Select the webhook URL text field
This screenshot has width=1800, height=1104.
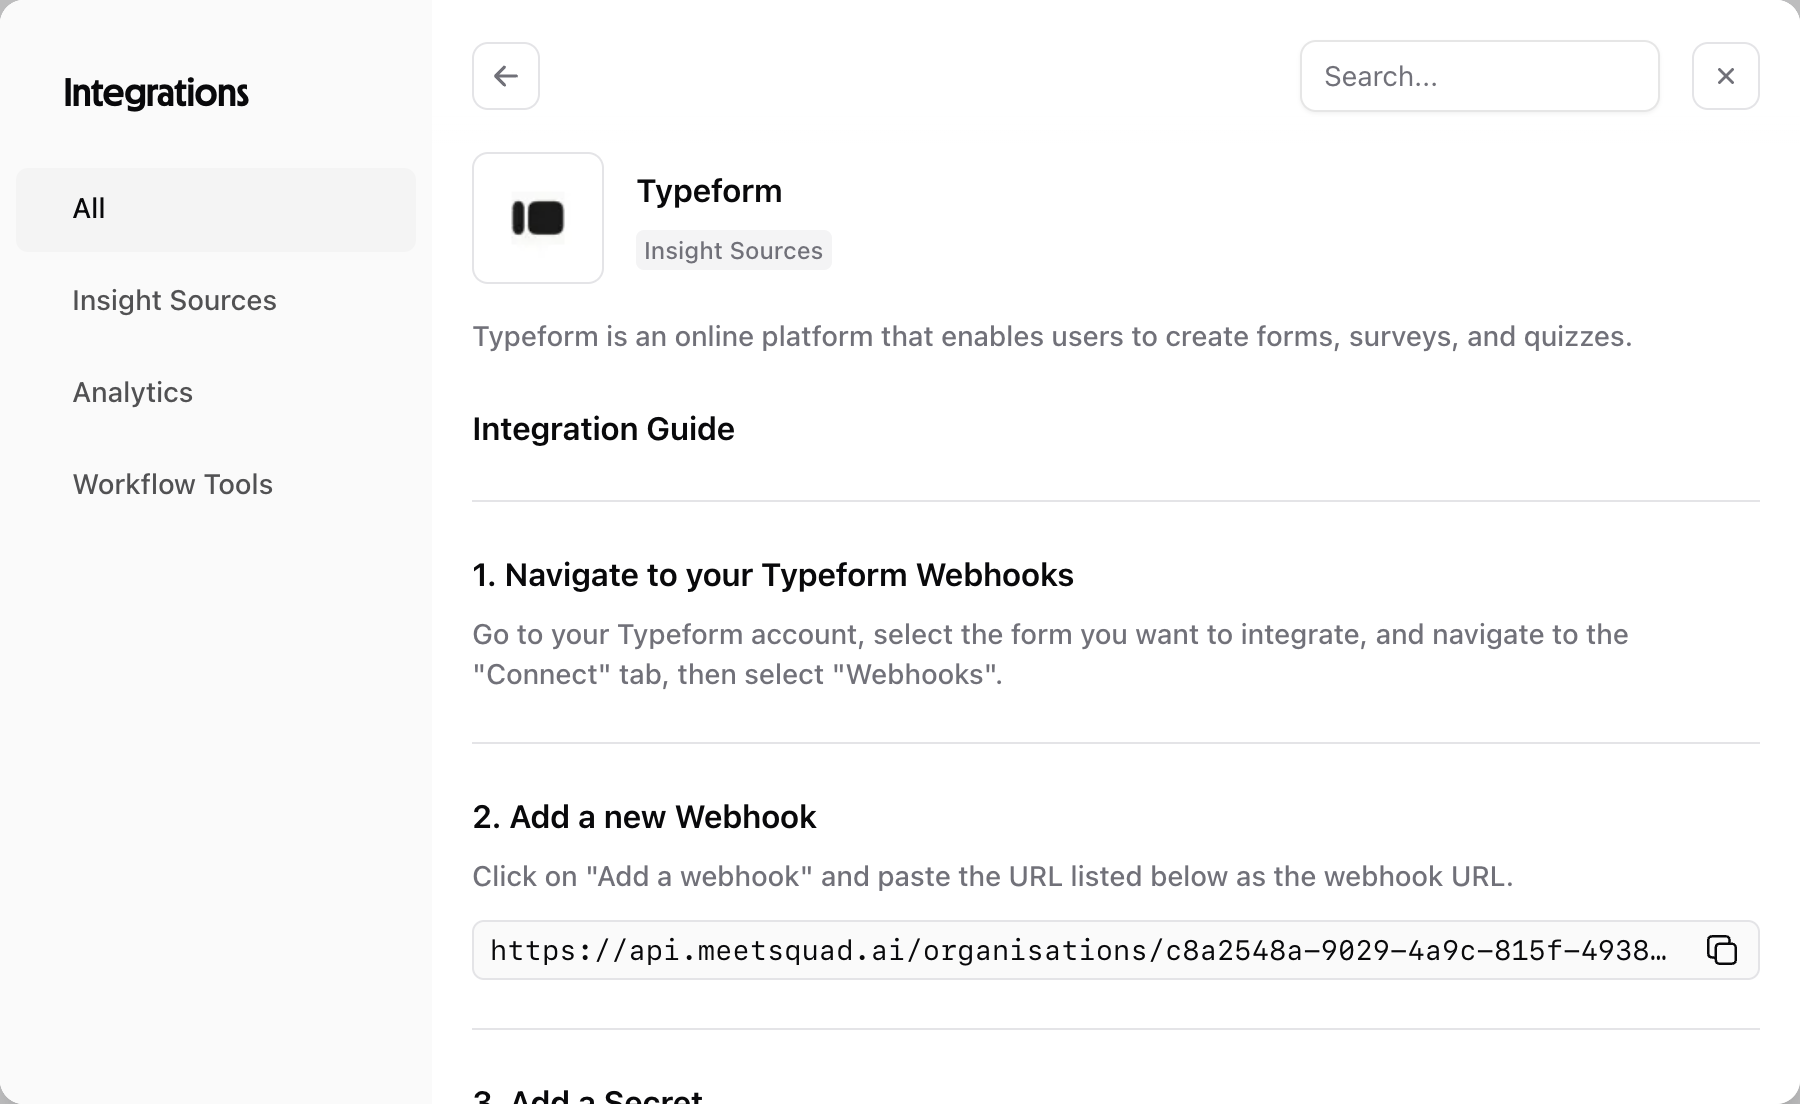pos(1115,950)
